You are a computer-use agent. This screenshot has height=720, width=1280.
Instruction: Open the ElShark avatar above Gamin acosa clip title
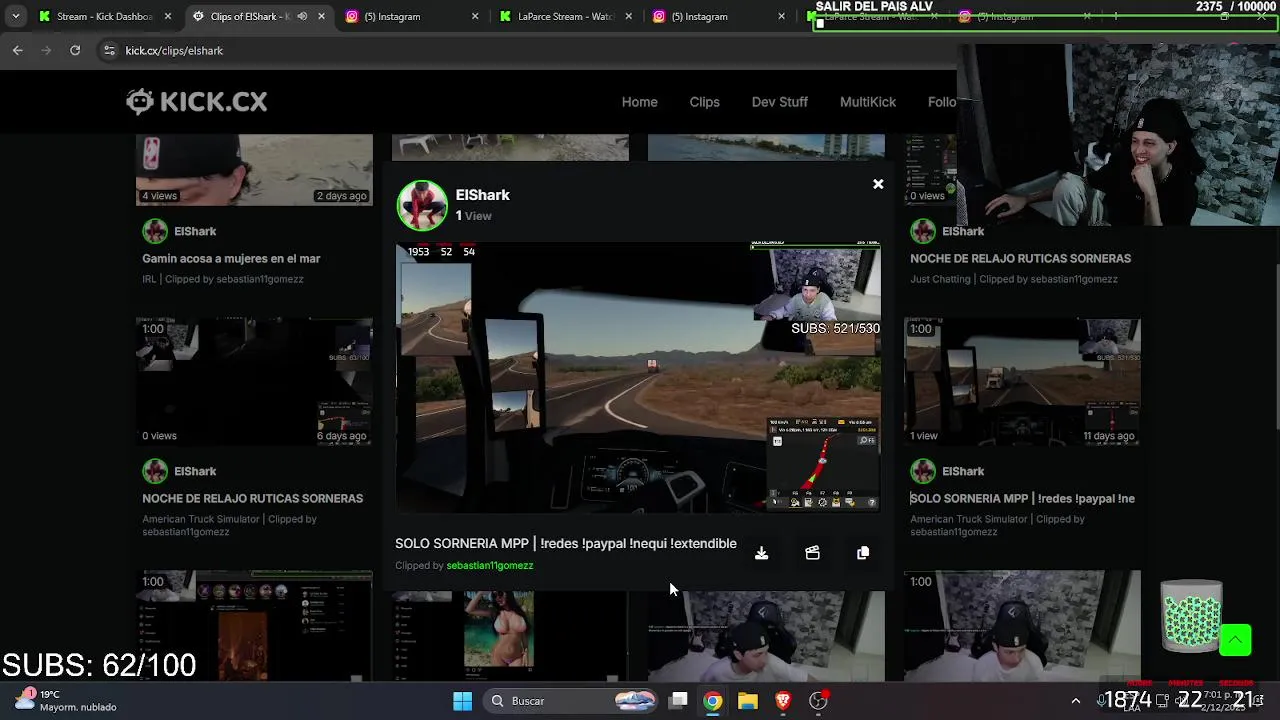(155, 231)
